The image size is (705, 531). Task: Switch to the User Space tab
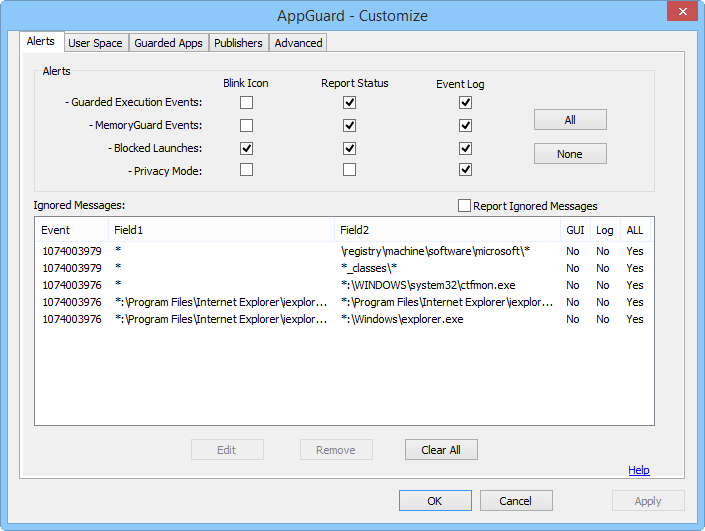95,43
